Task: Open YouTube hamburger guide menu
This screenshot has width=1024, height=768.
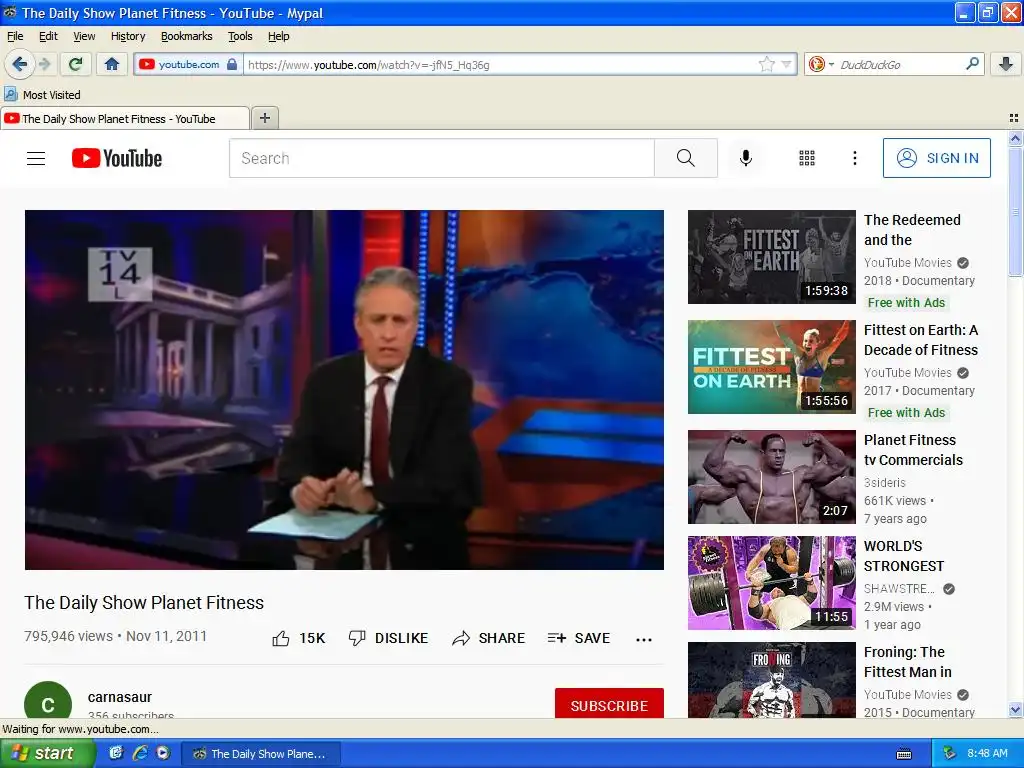Action: click(36, 158)
